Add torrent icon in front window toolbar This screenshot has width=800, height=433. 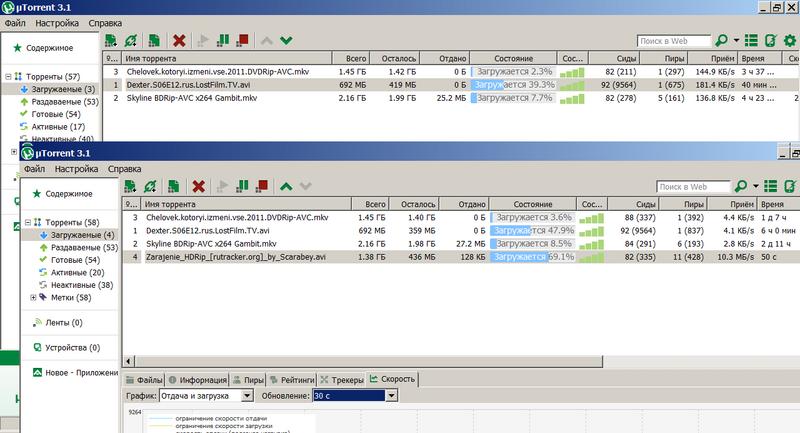130,186
